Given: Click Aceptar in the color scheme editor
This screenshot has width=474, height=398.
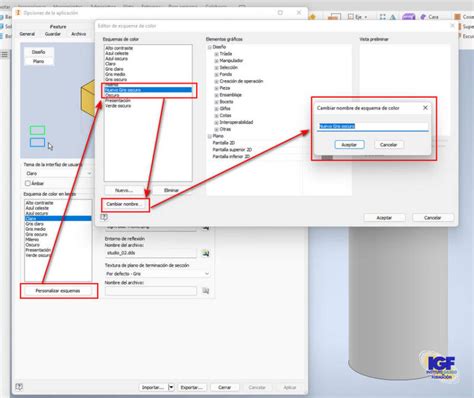Looking at the screenshot, I should (x=384, y=218).
